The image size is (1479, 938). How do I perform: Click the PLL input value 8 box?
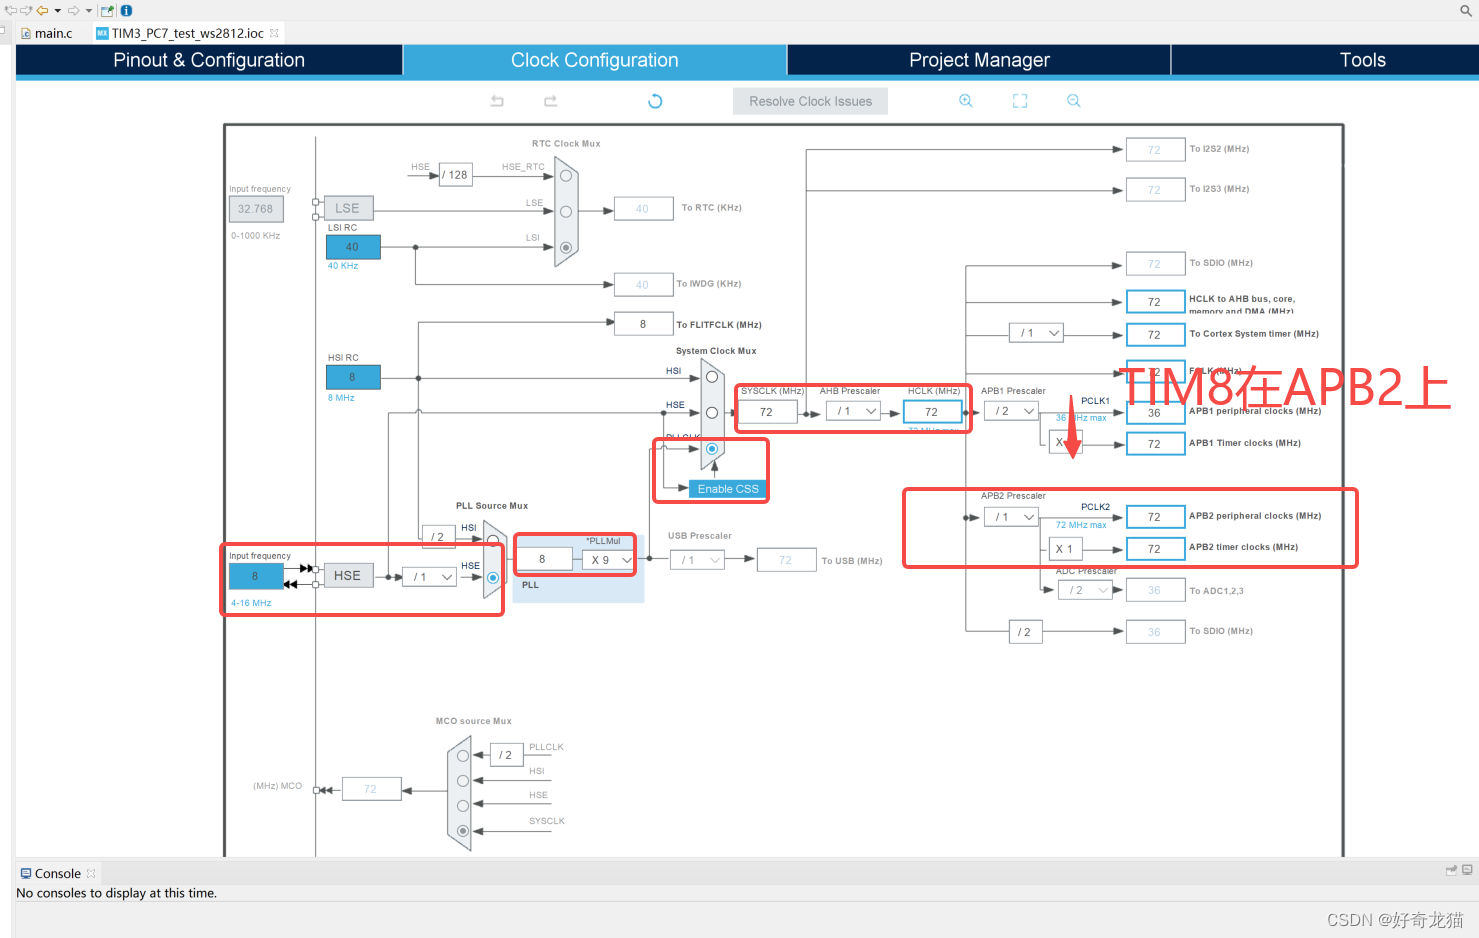[543, 560]
